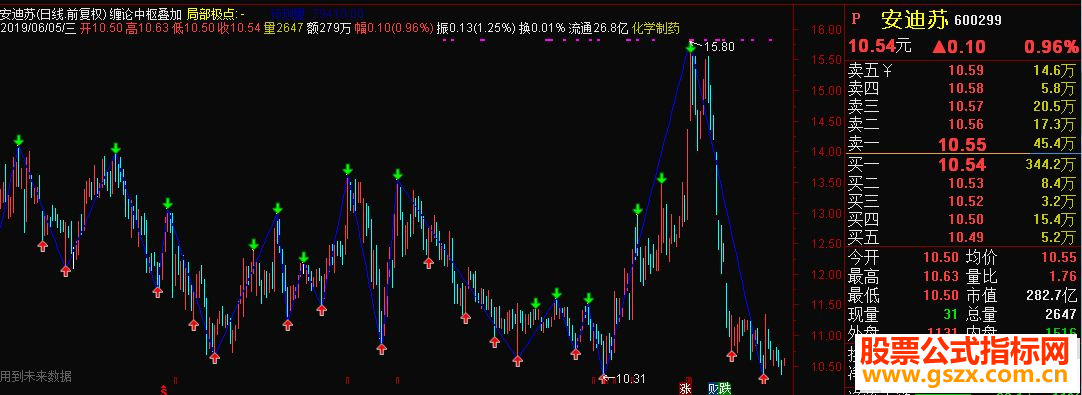1082x395 pixels.
Task: Click the 45.4万 volume on 卖一
Action: click(1055, 144)
